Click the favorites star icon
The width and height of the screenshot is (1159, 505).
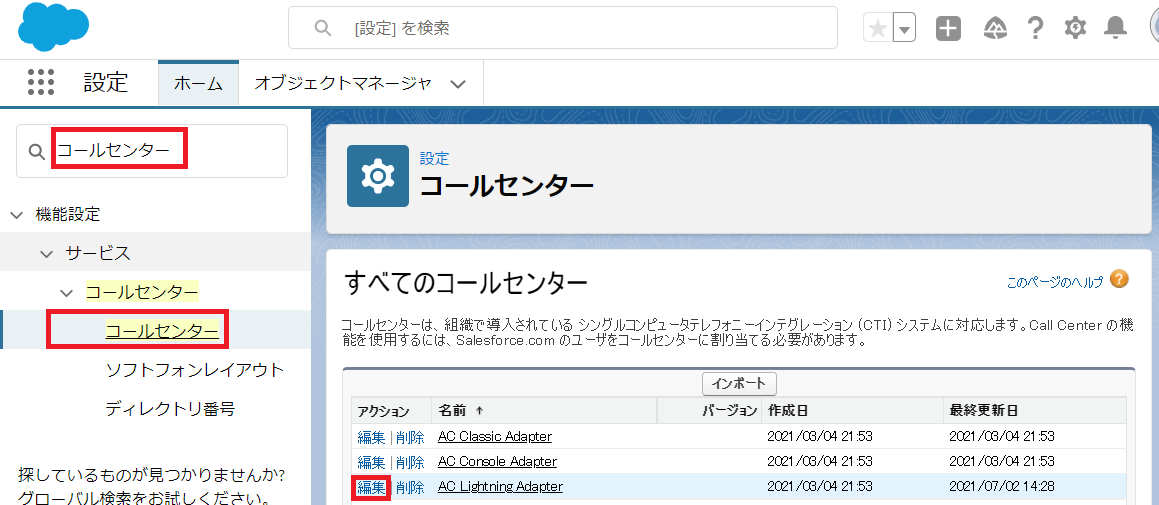click(877, 29)
